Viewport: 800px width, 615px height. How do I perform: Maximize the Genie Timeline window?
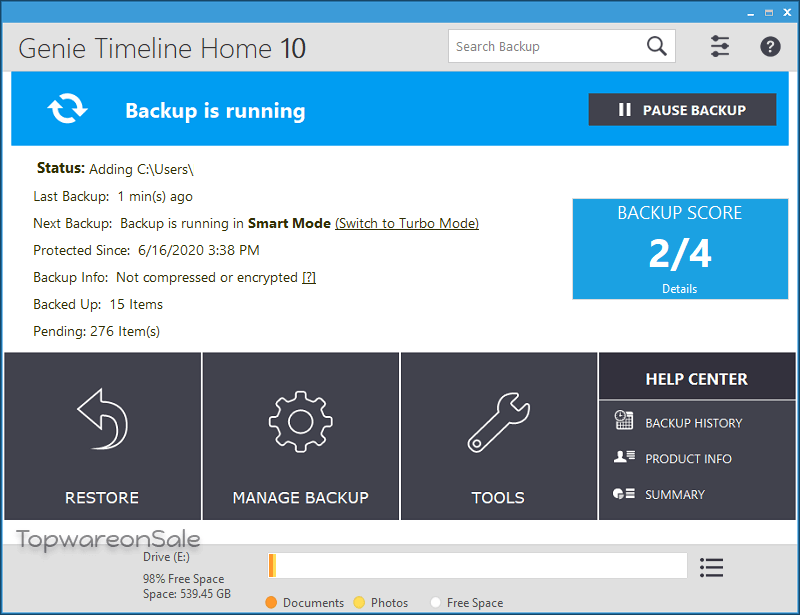coord(769,13)
